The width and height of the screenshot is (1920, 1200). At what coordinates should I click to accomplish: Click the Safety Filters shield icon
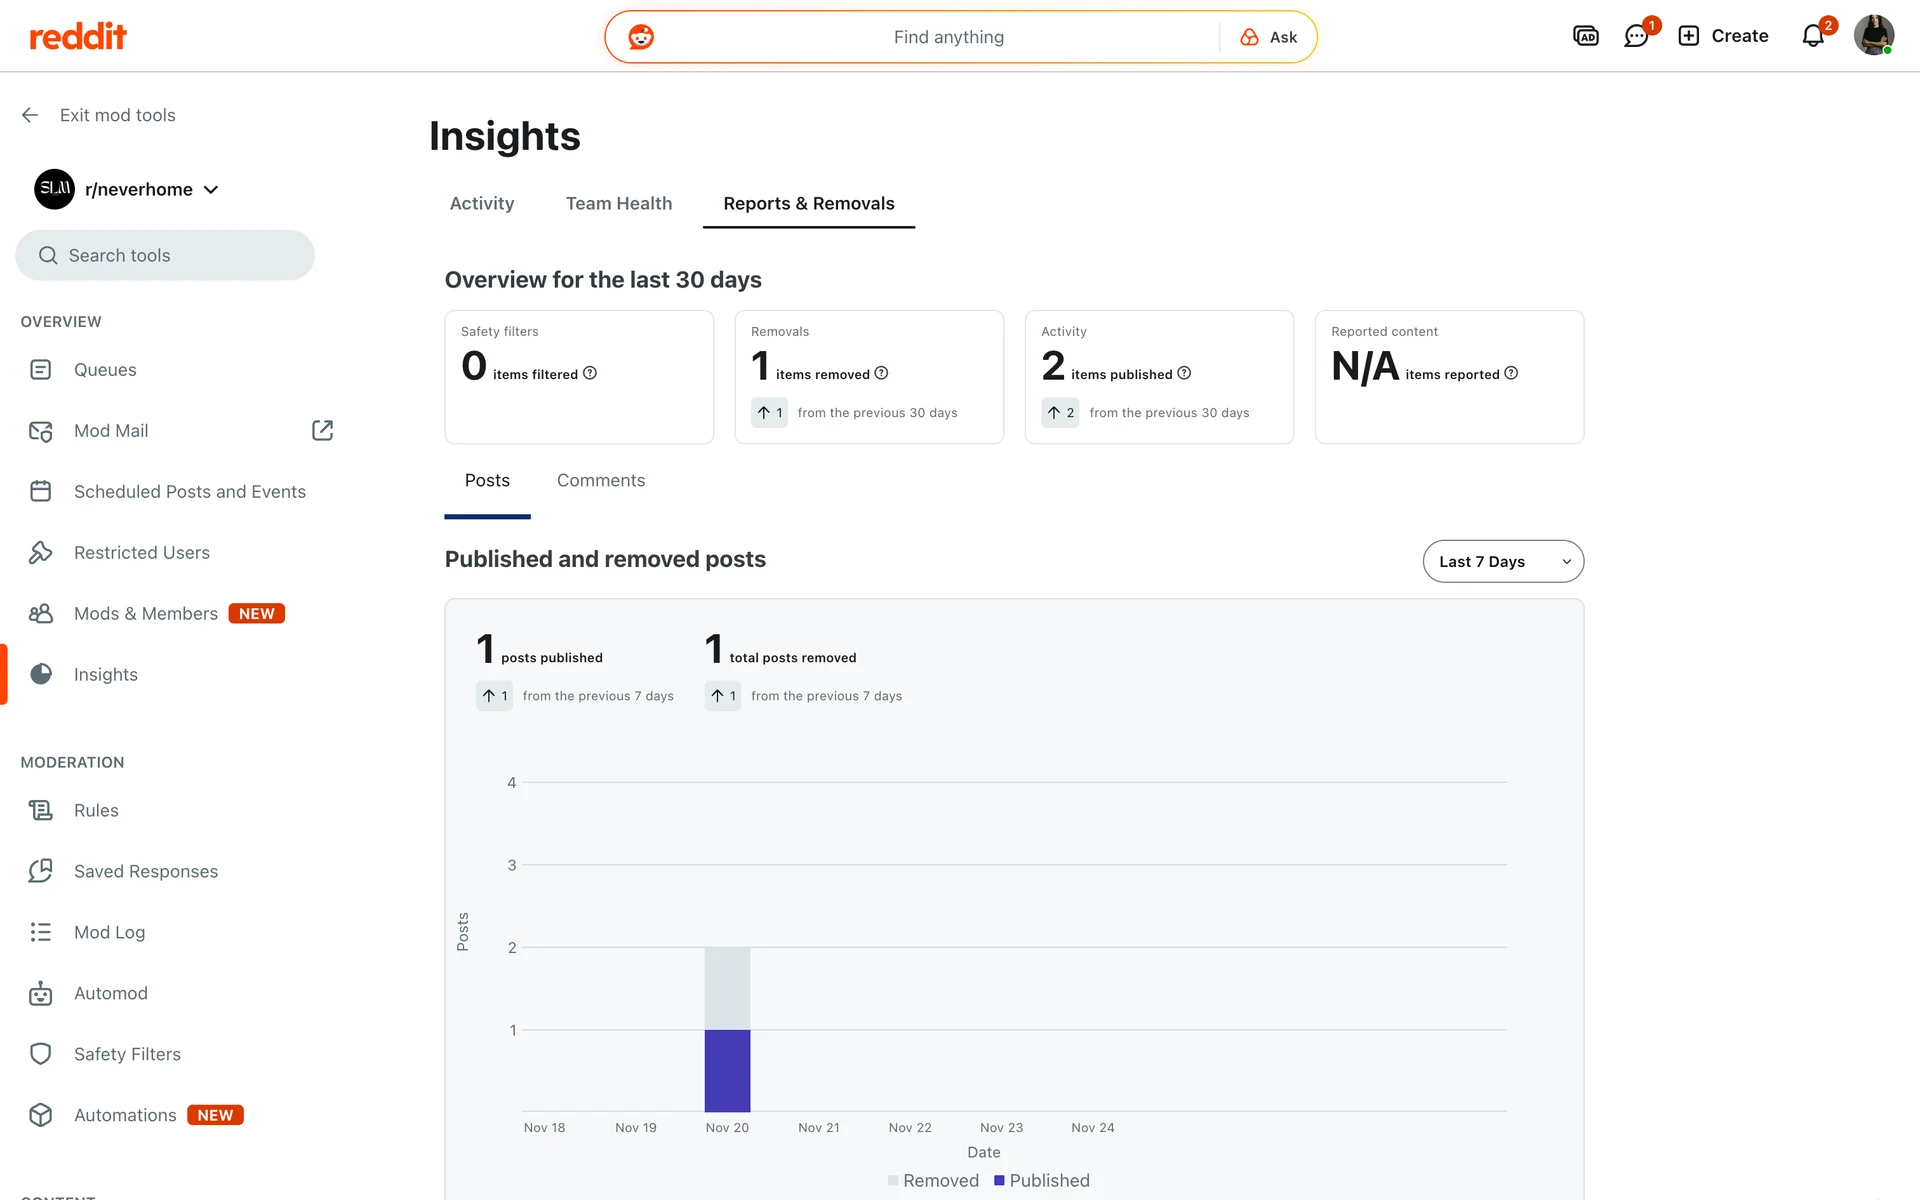point(41,1054)
